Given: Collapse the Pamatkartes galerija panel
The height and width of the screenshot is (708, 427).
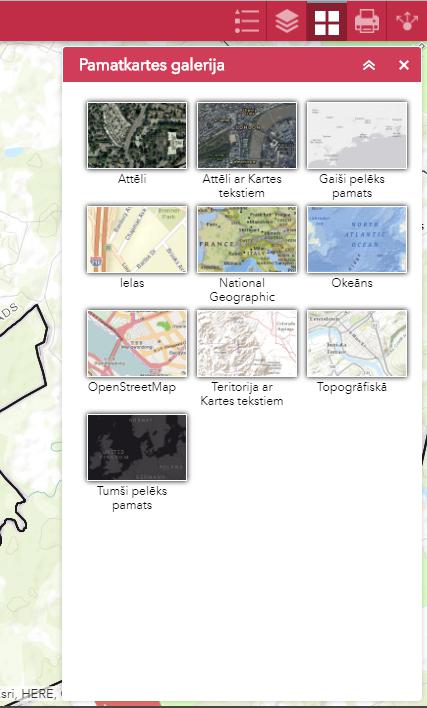Looking at the screenshot, I should (x=369, y=65).
